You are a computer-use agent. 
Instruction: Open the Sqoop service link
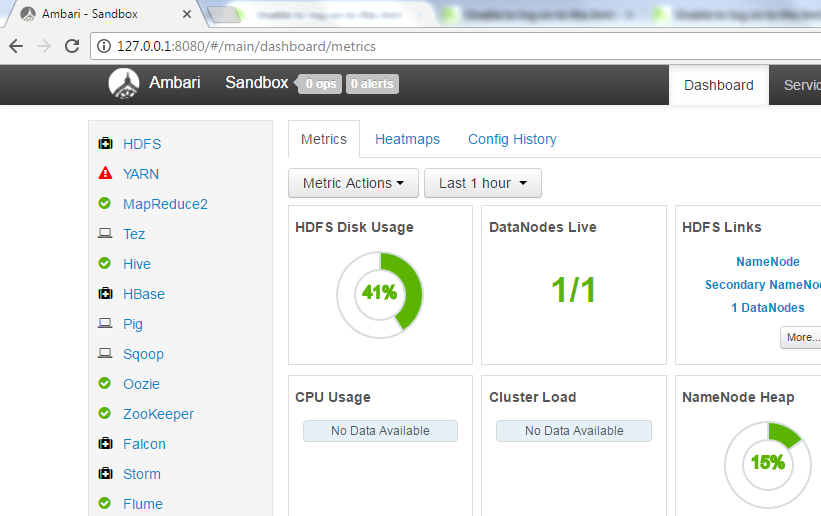click(143, 354)
